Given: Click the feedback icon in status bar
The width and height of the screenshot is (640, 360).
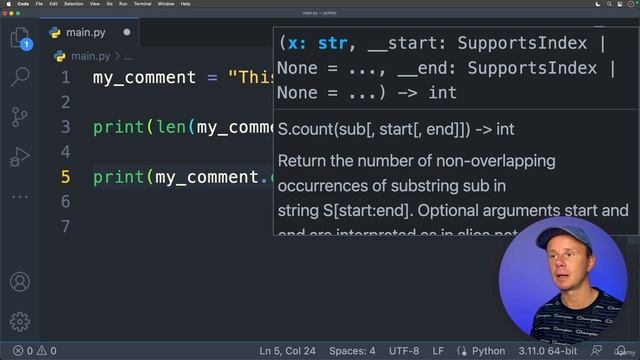Looking at the screenshot, I should click(x=596, y=350).
